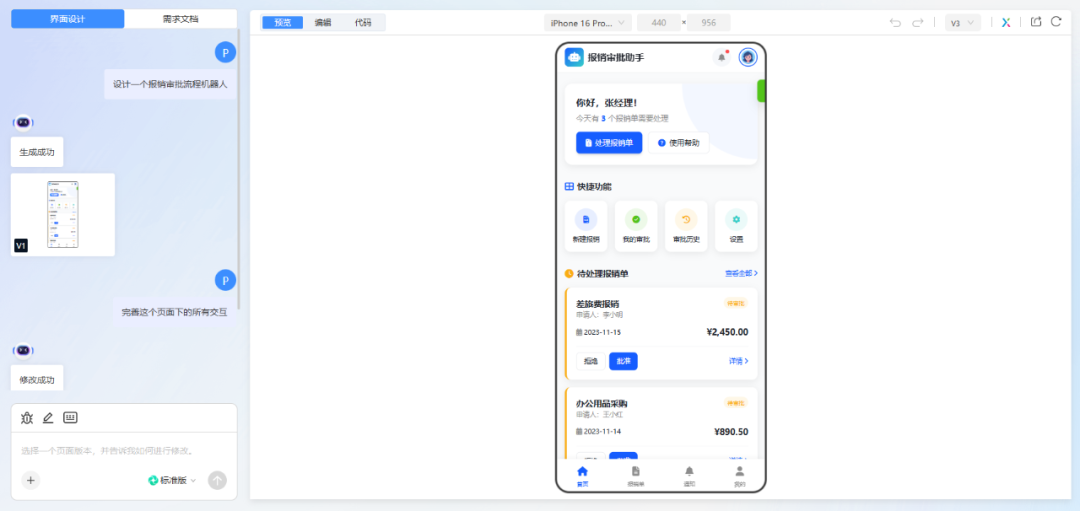Click the 查看全部 link
The height and width of the screenshot is (511, 1080).
(741, 273)
